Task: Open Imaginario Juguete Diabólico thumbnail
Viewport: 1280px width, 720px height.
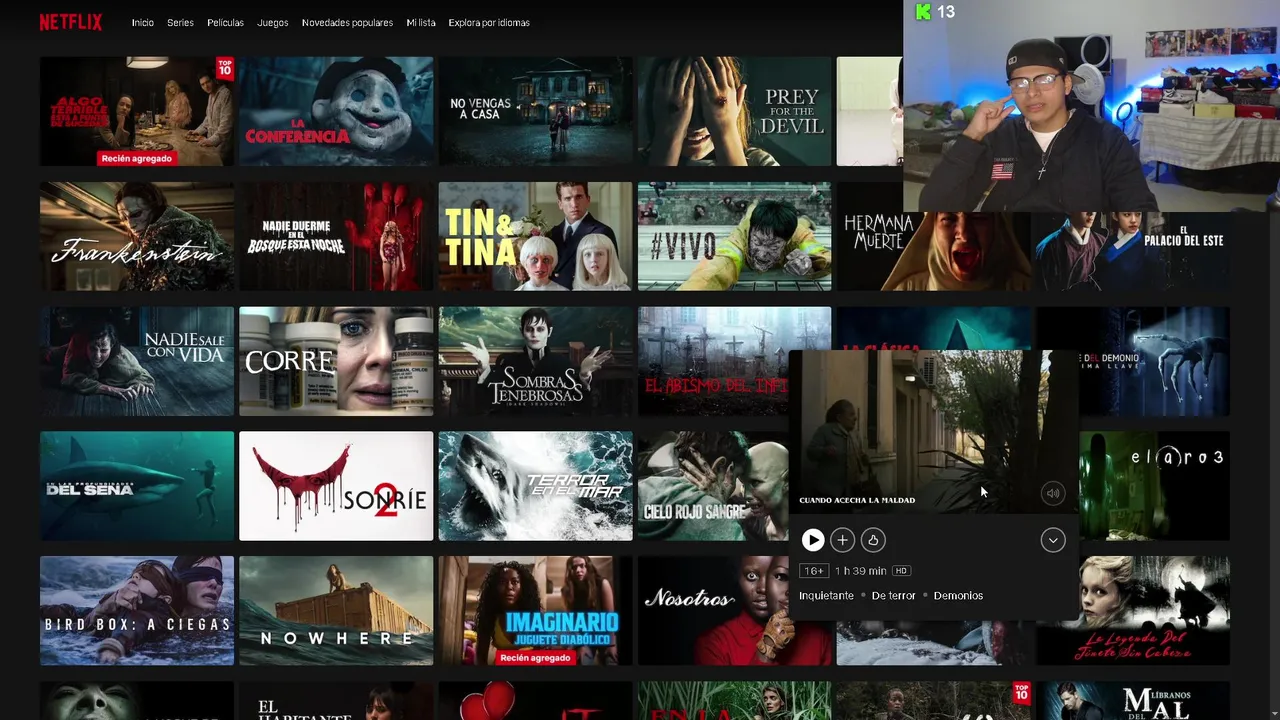Action: [x=535, y=610]
